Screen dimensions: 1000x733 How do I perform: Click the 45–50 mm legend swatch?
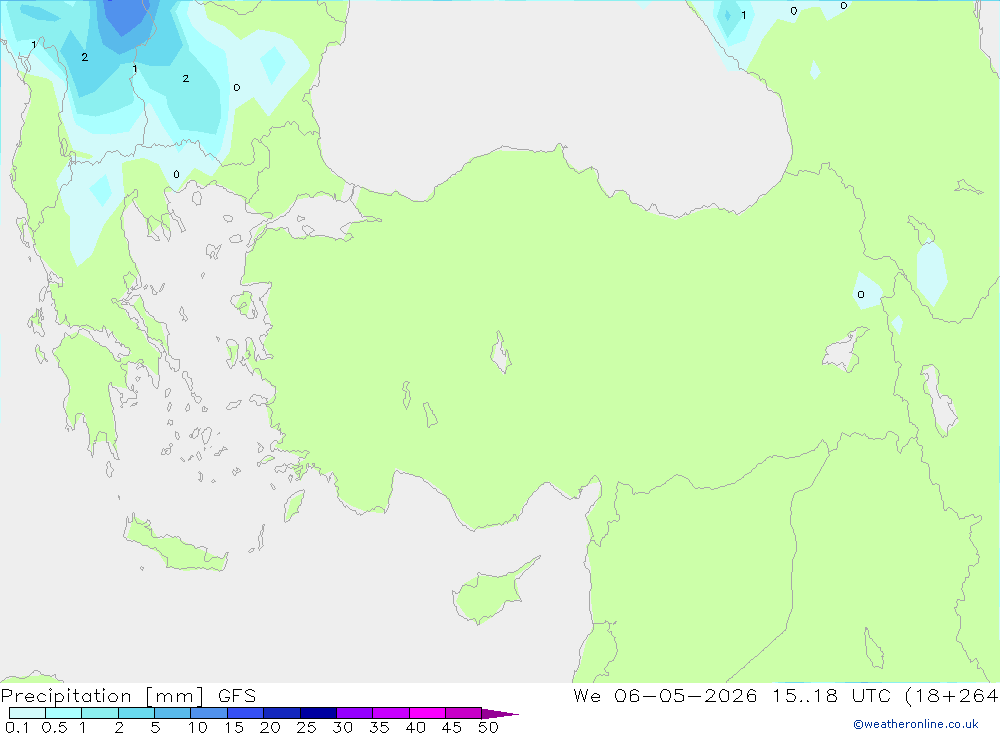(x=464, y=713)
